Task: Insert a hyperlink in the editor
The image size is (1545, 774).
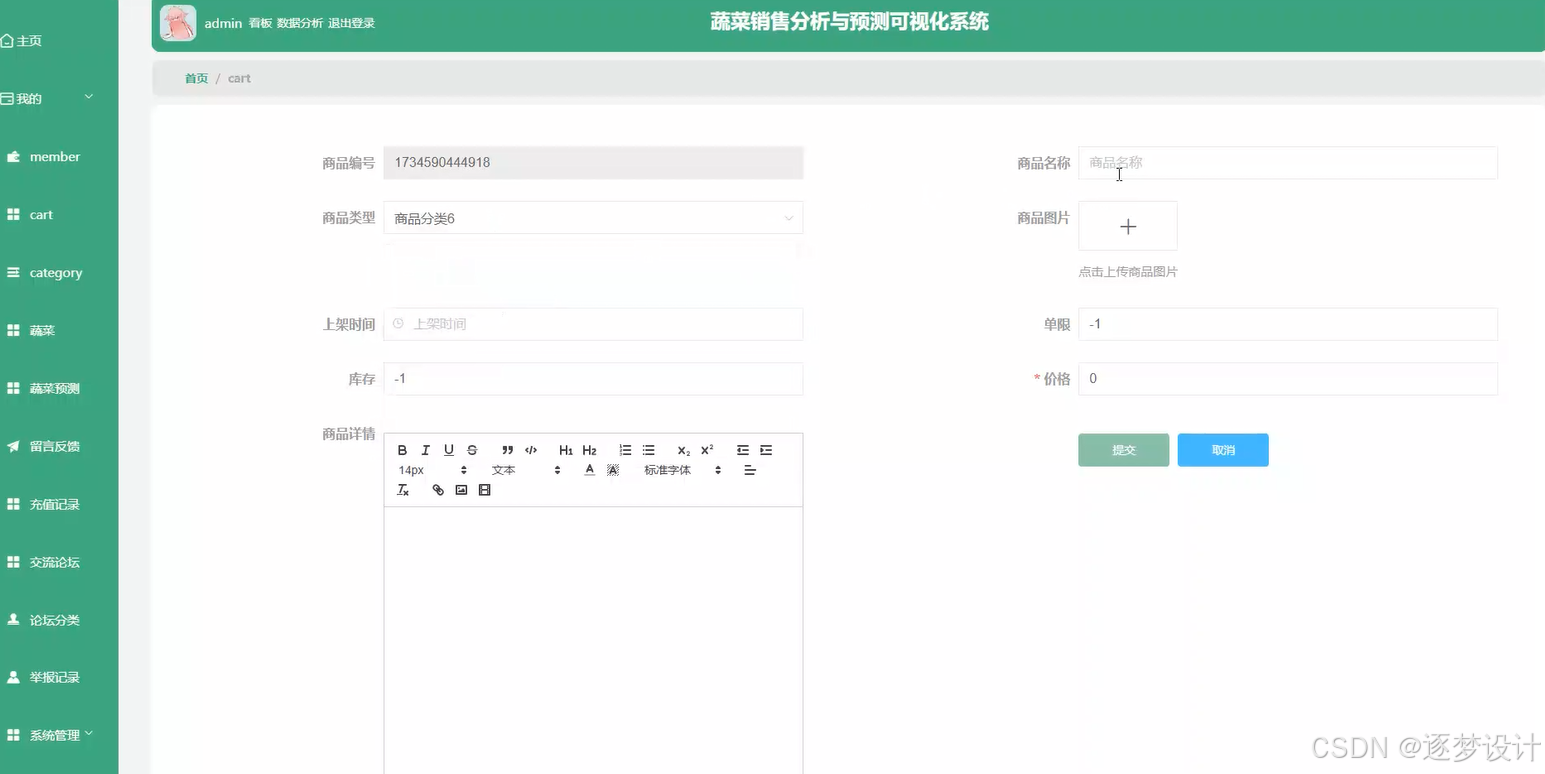Action: pyautogui.click(x=437, y=489)
